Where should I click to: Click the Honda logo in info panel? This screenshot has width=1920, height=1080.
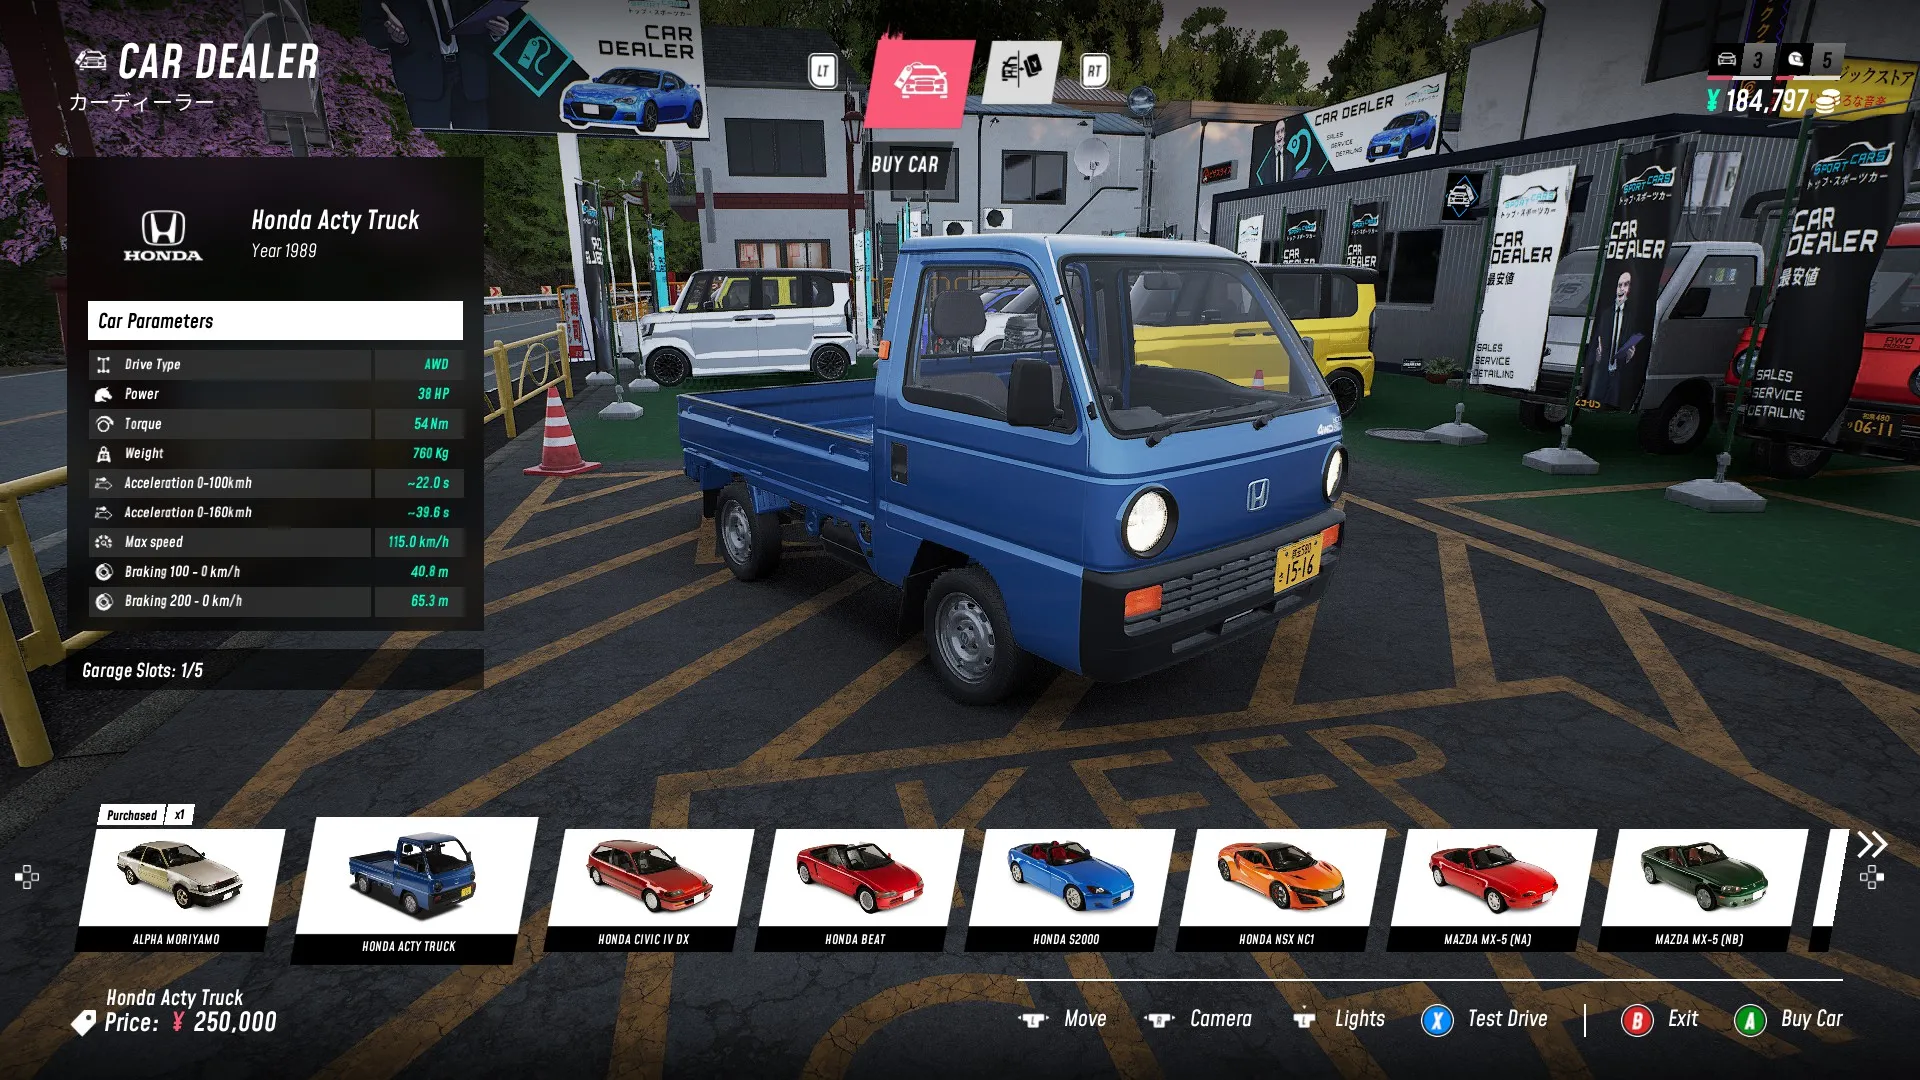163,235
